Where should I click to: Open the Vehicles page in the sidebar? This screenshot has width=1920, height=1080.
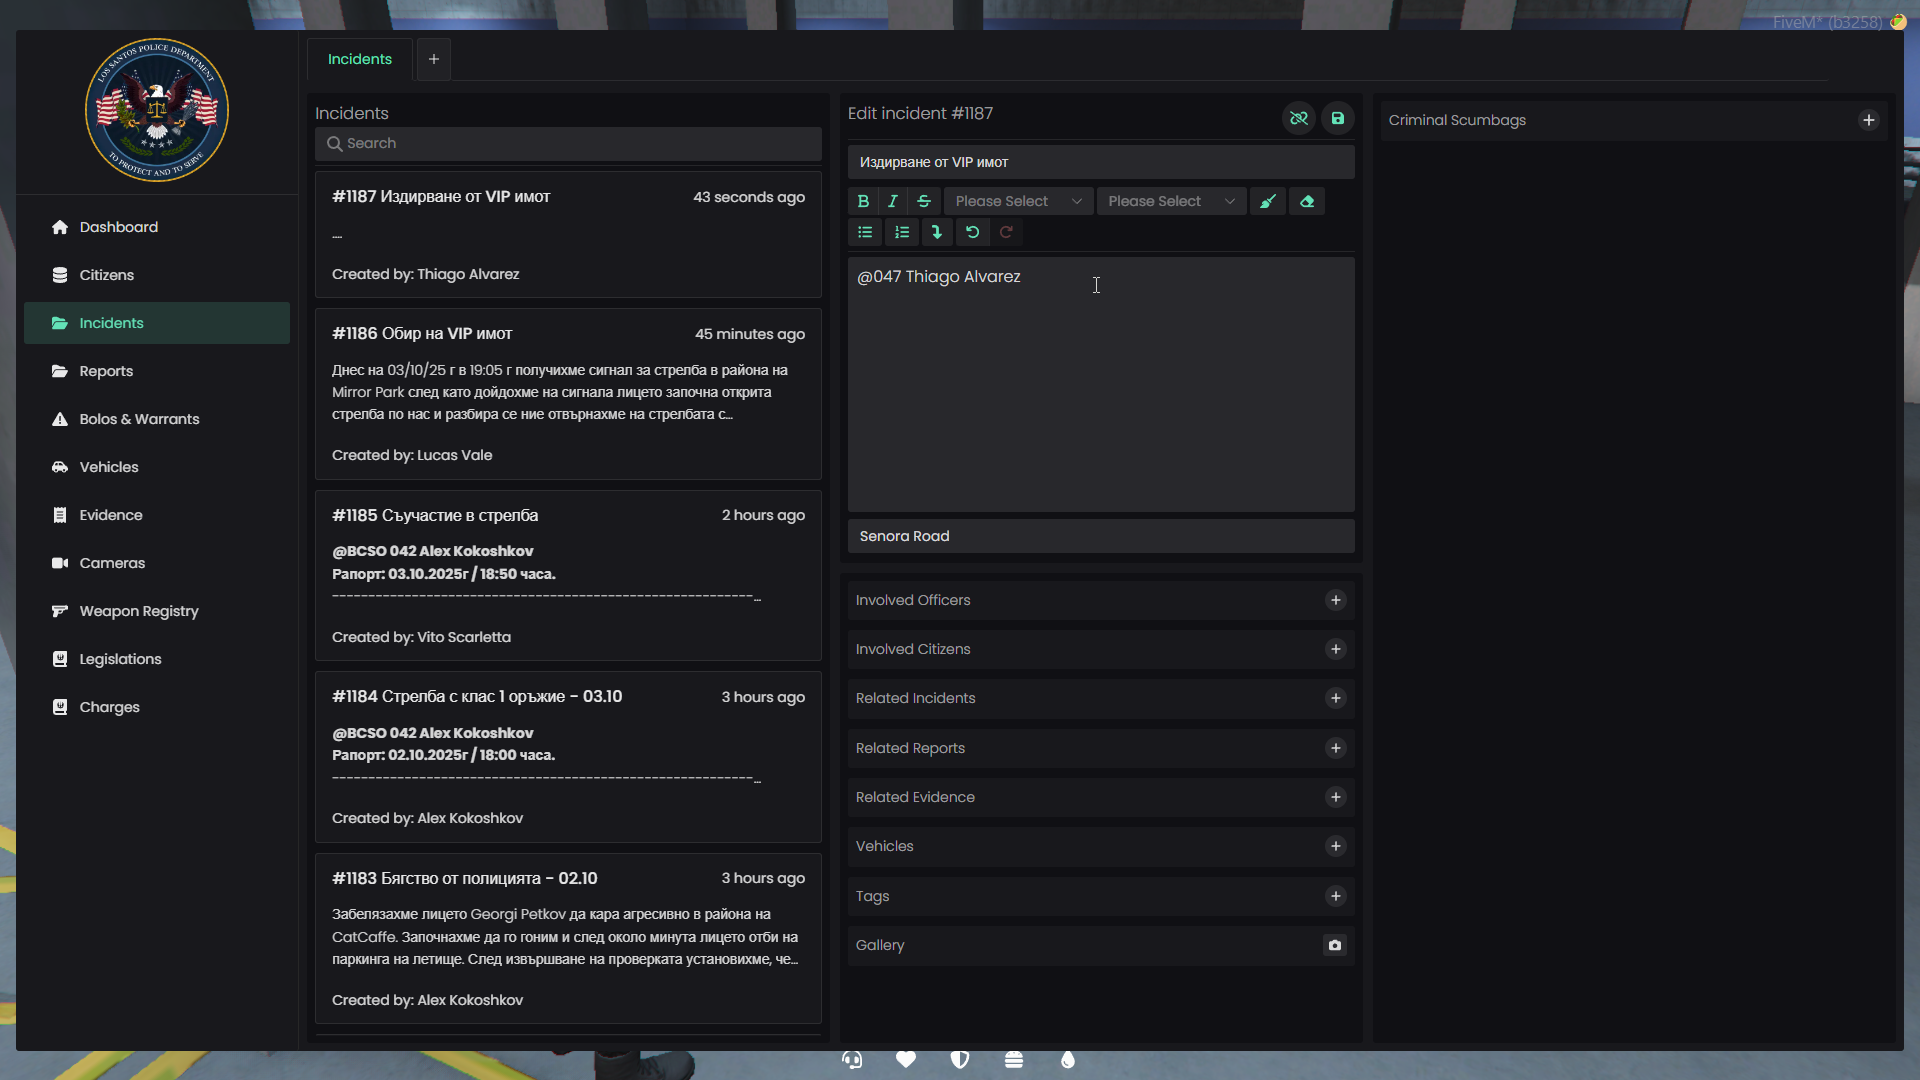pos(157,467)
